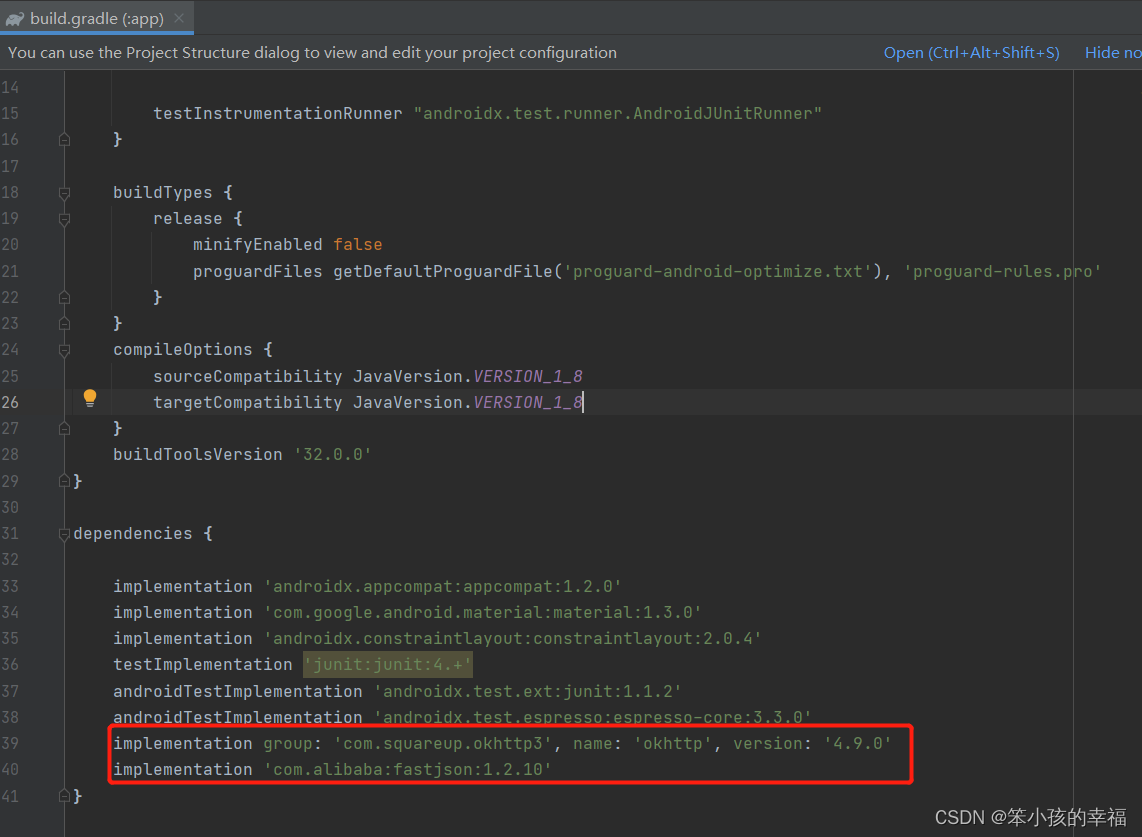Collapse the release block fold marker
Image resolution: width=1142 pixels, height=837 pixels.
click(x=64, y=219)
